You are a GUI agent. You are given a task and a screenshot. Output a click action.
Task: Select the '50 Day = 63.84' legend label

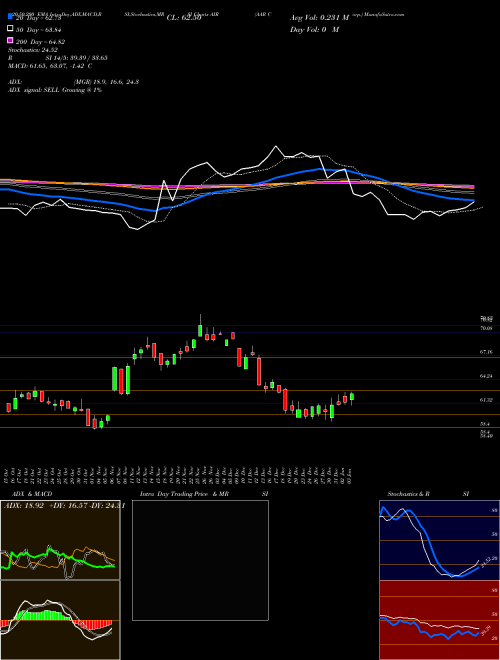coord(39,30)
